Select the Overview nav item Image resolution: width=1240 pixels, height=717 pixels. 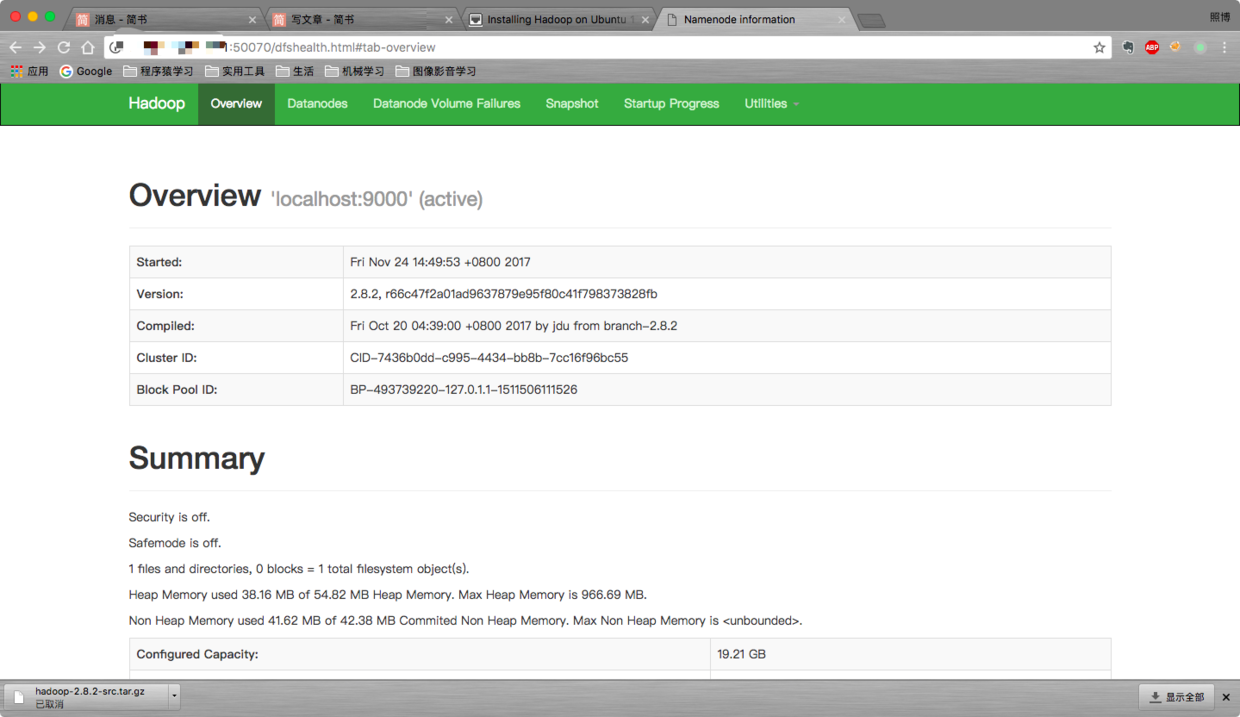pos(236,104)
